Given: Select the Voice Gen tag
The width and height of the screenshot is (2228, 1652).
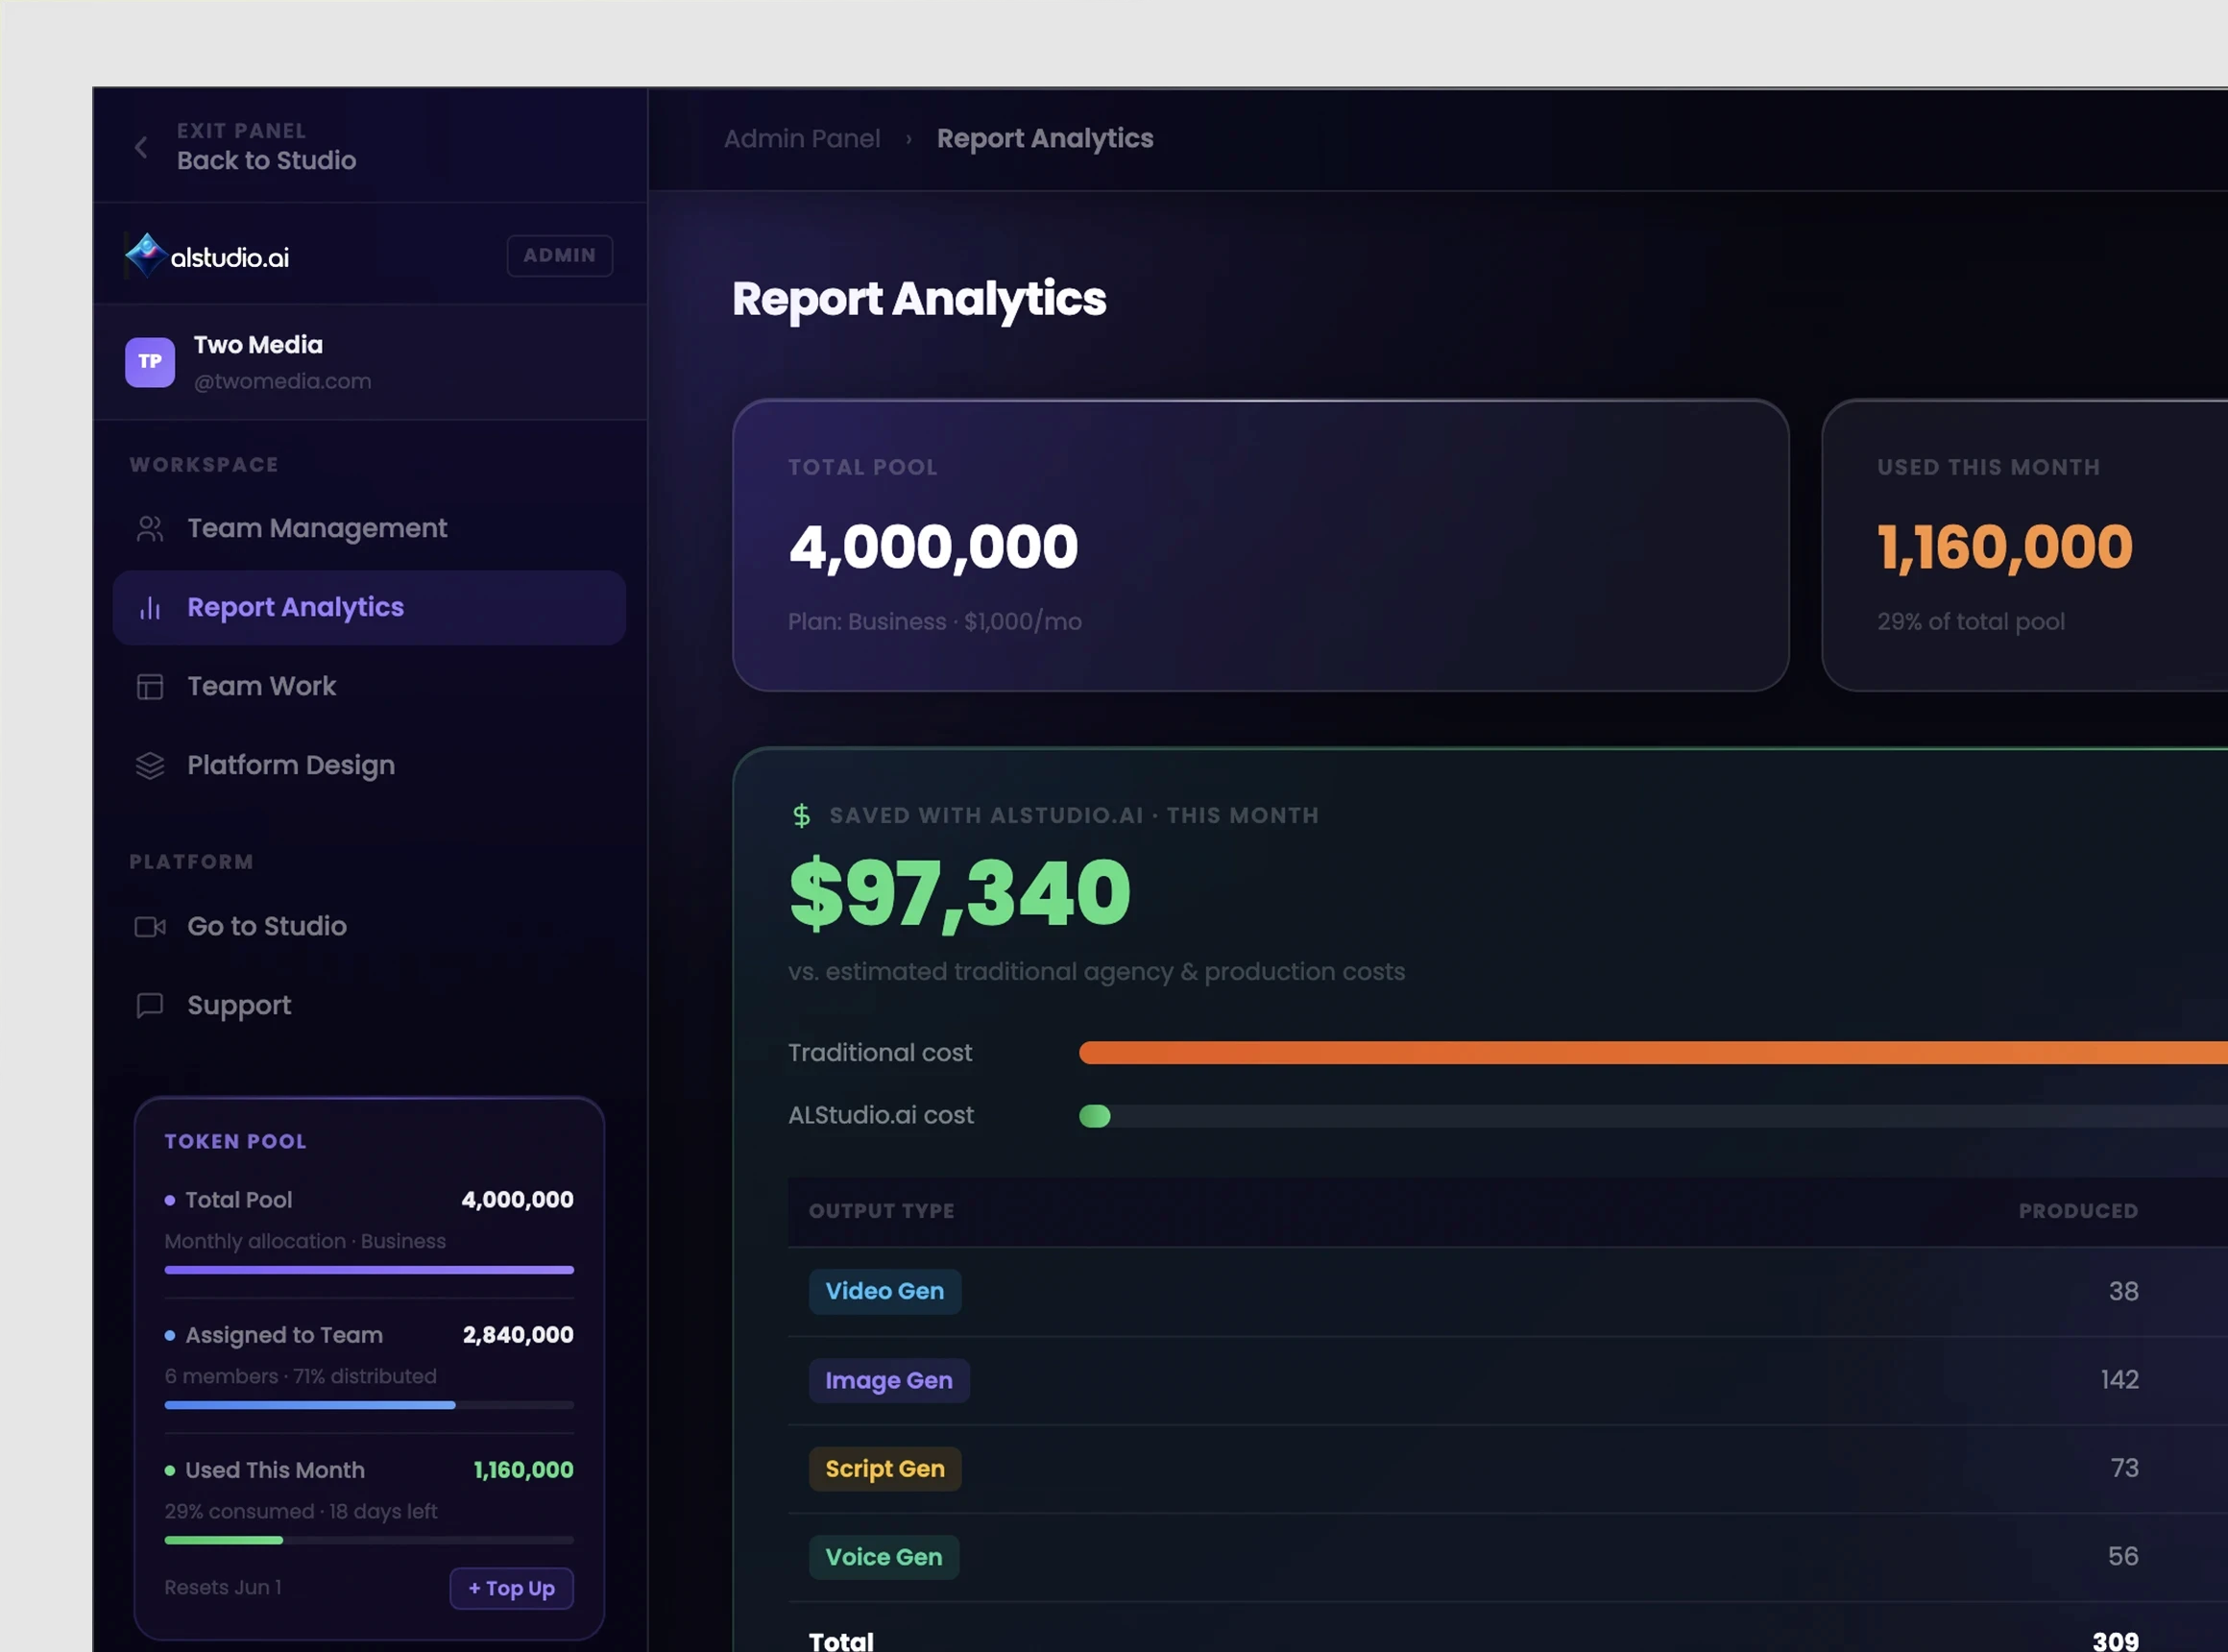Looking at the screenshot, I should coord(884,1557).
